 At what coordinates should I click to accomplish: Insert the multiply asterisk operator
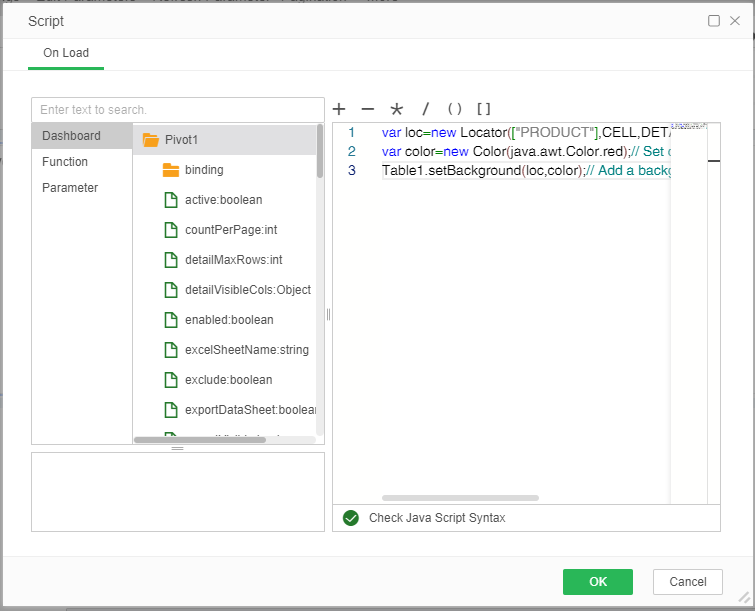click(396, 109)
